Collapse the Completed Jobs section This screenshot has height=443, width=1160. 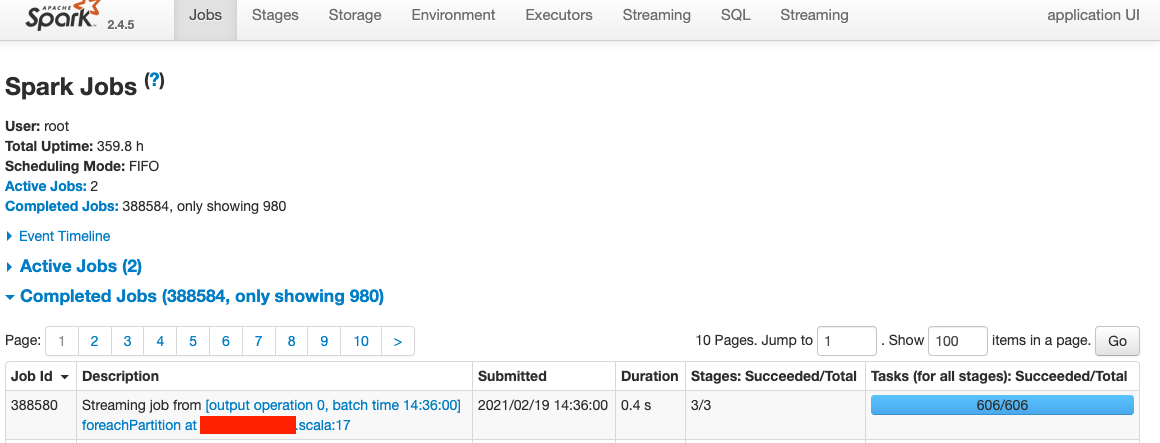click(x=201, y=296)
